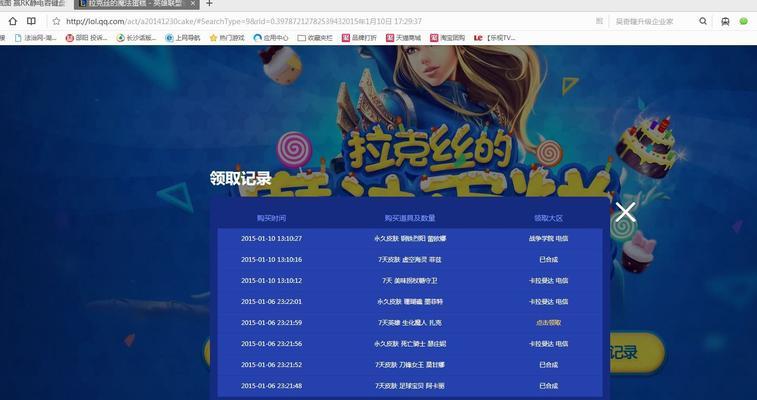Open the 收藏夹栏 bookmark folder
This screenshot has height=400, width=757.
click(x=315, y=38)
